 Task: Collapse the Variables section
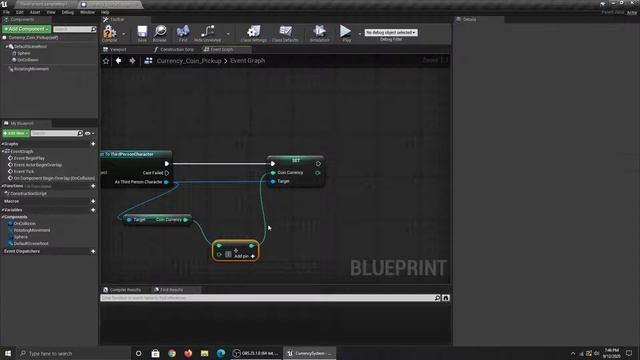2,210
